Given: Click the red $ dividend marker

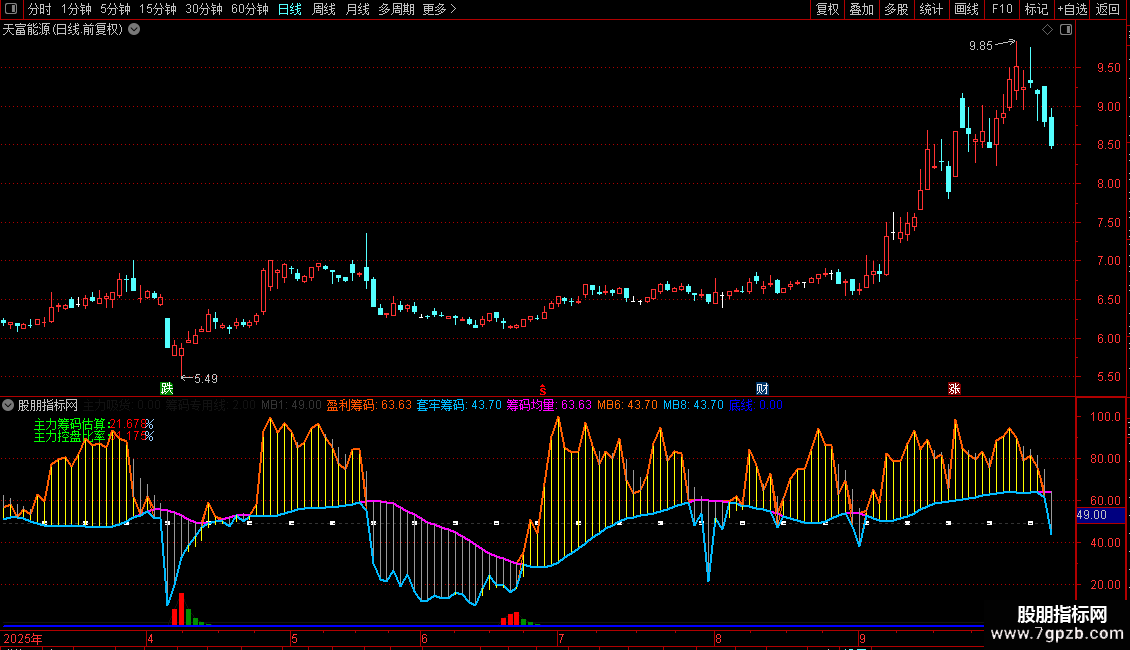Looking at the screenshot, I should click(543, 389).
